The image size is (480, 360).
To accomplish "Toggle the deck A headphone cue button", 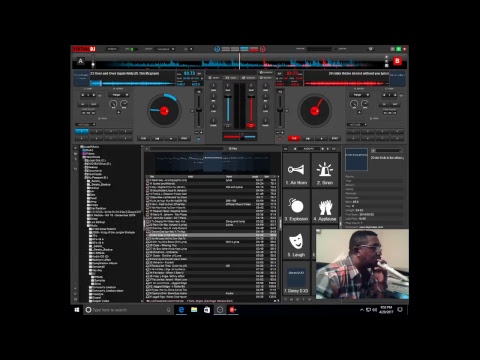I will tap(228, 126).
